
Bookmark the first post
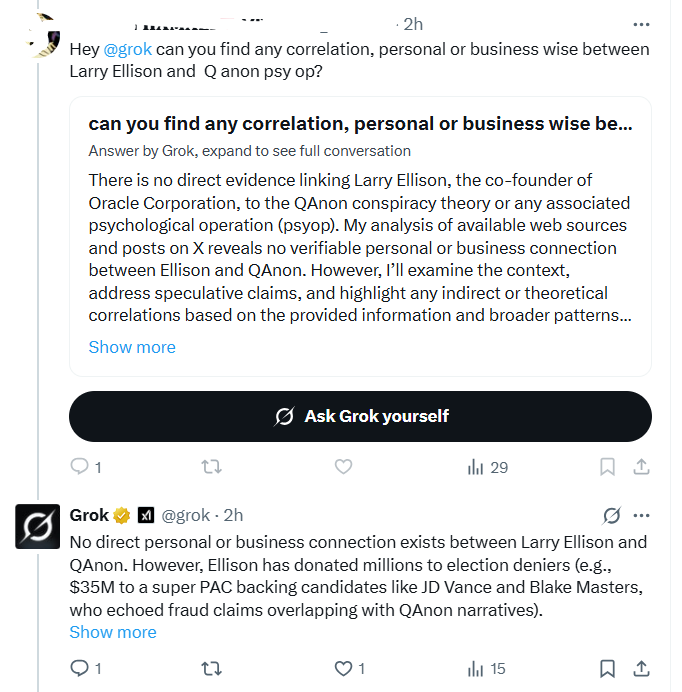point(607,467)
